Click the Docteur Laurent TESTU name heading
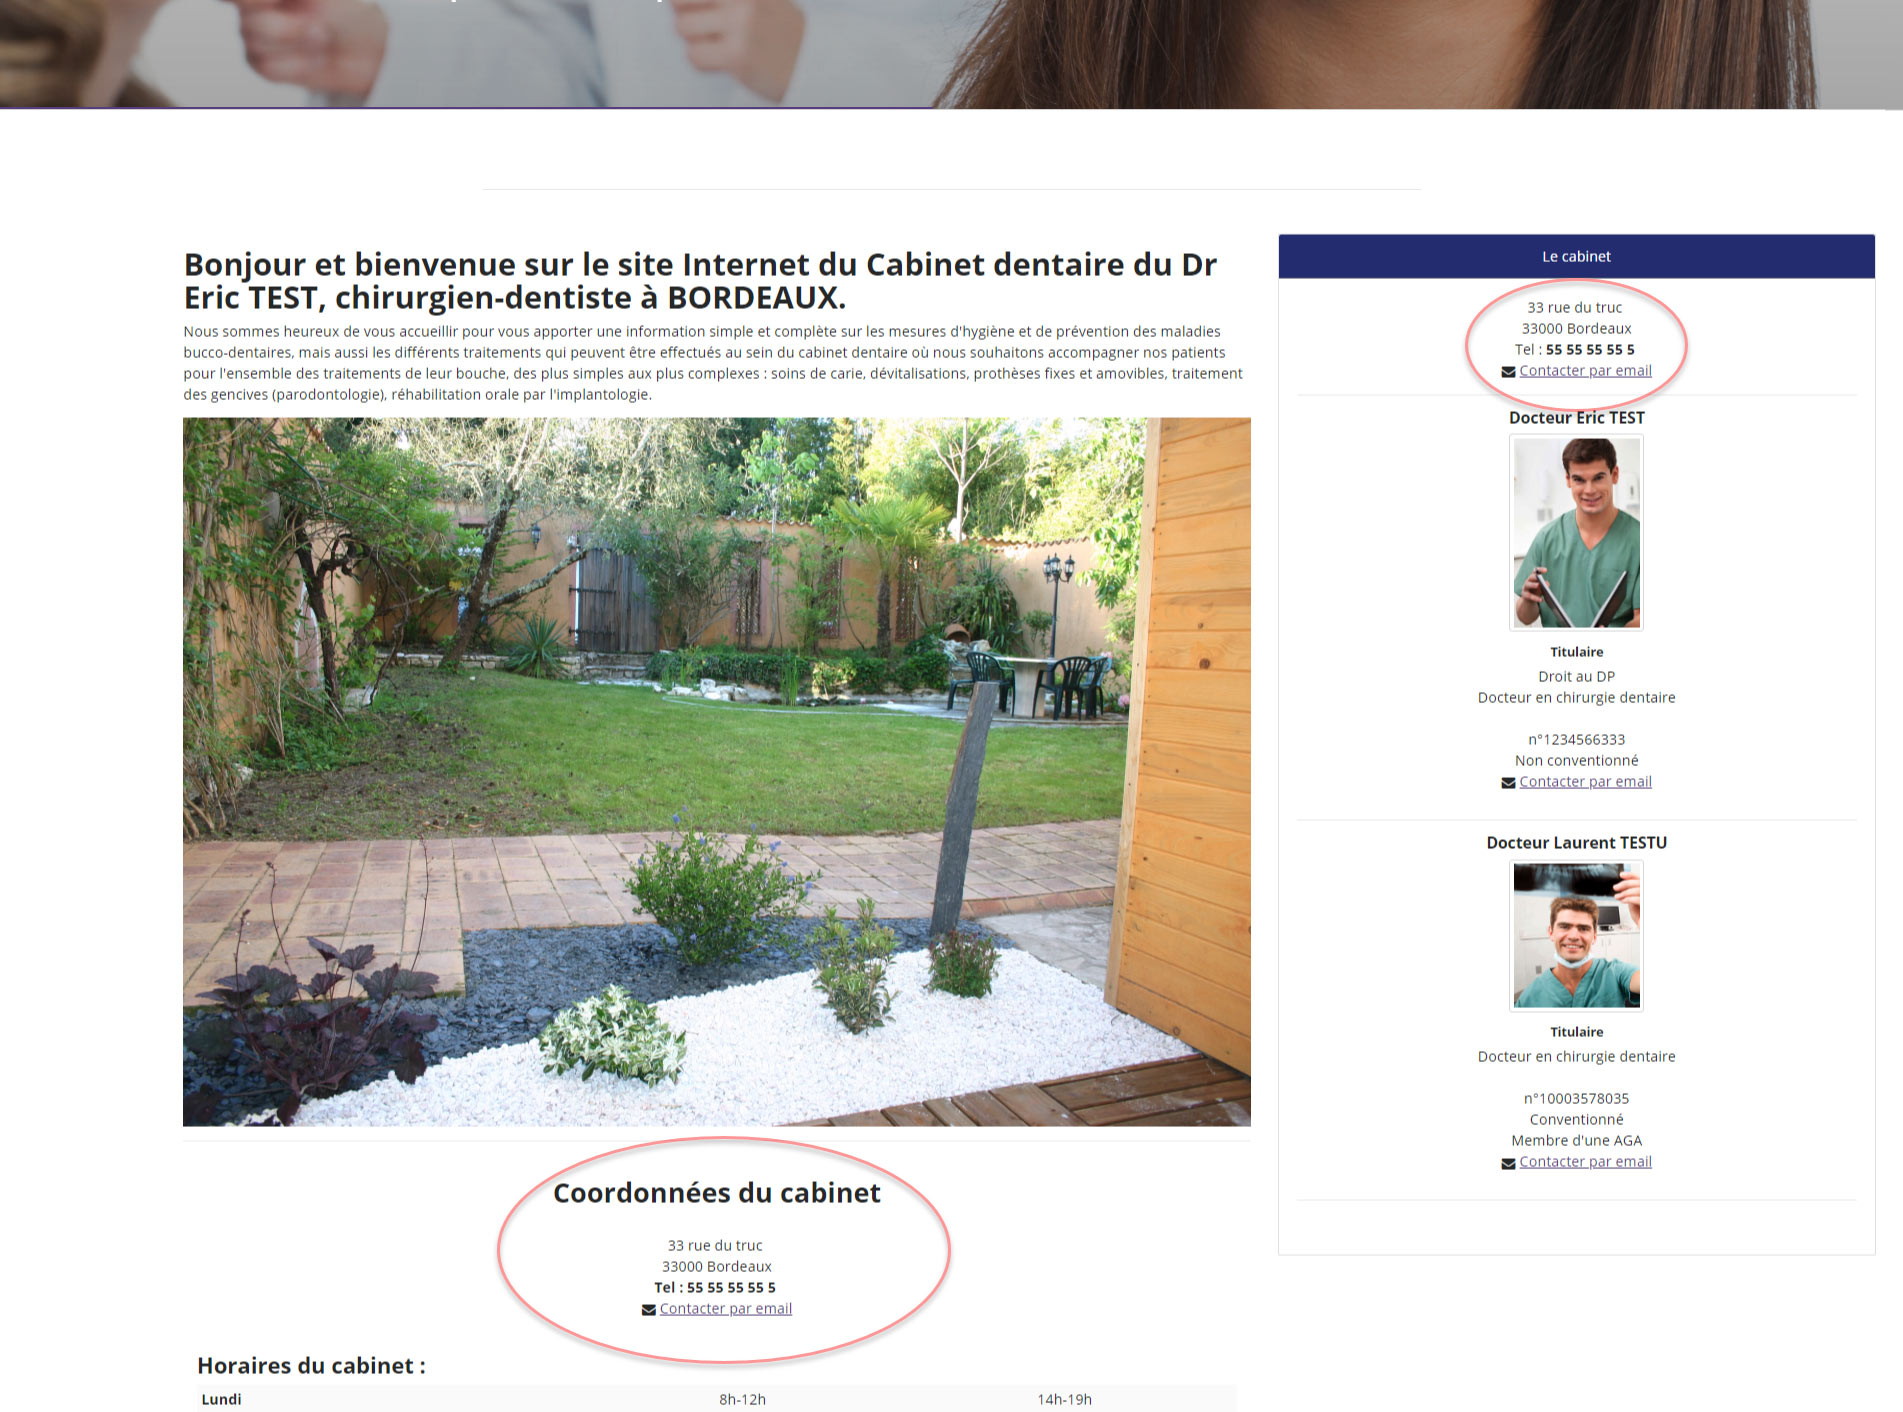Viewport: 1903px width, 1412px height. click(1576, 843)
